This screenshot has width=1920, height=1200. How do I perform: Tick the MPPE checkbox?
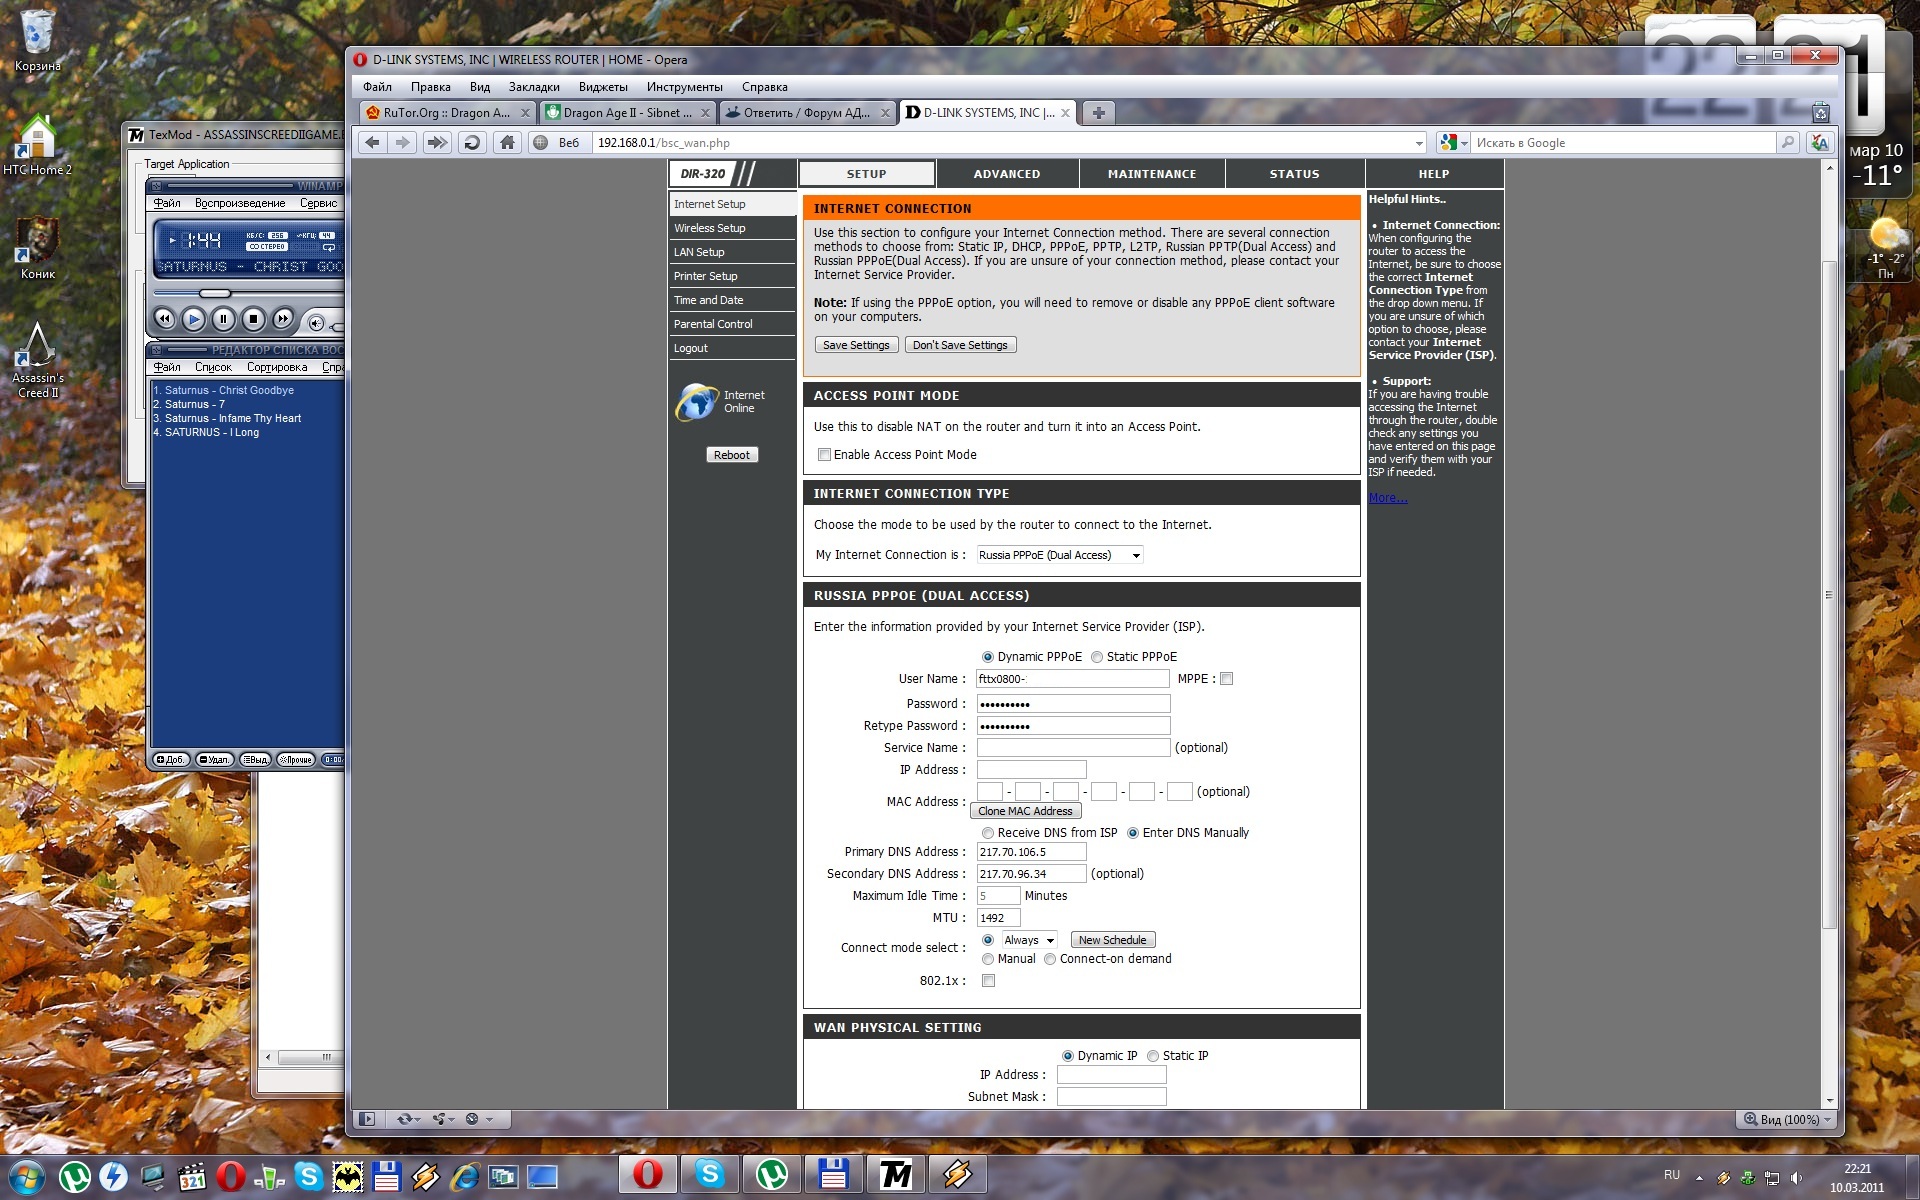click(1227, 679)
